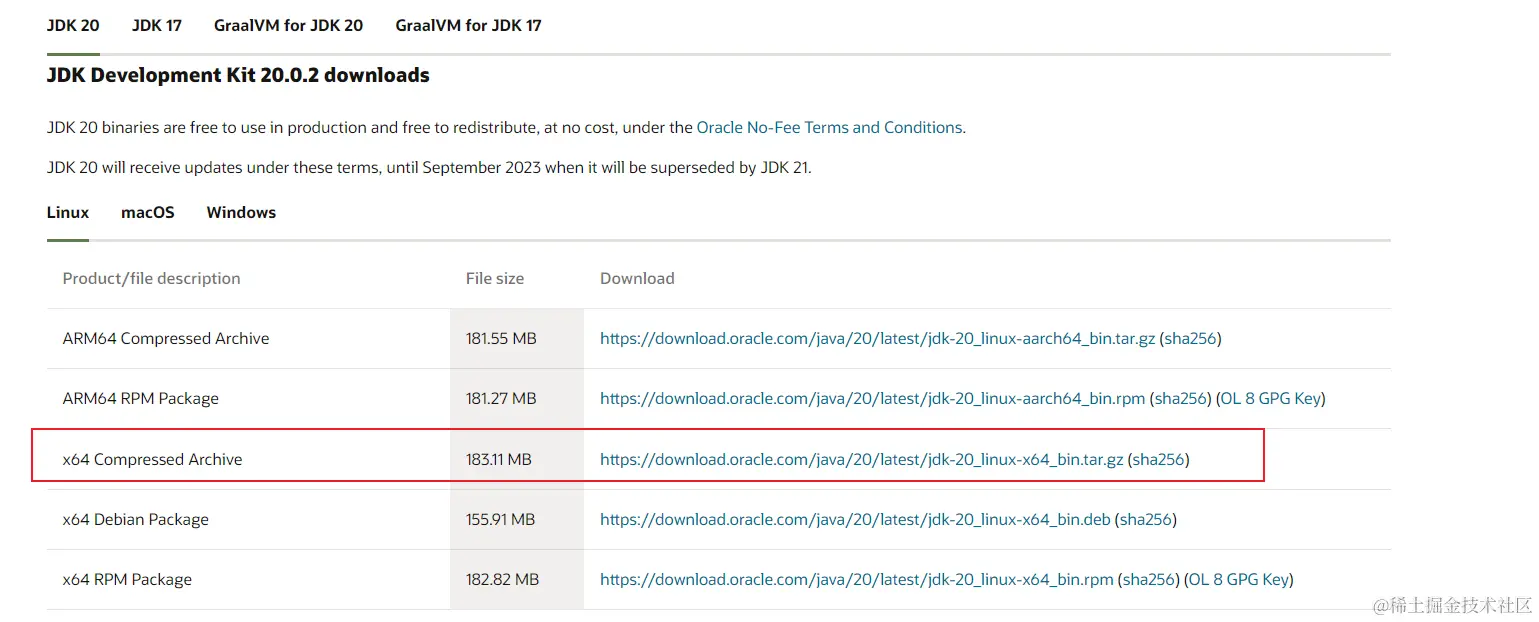Click x64 Debian Package row label
The height and width of the screenshot is (622, 1539).
click(135, 519)
